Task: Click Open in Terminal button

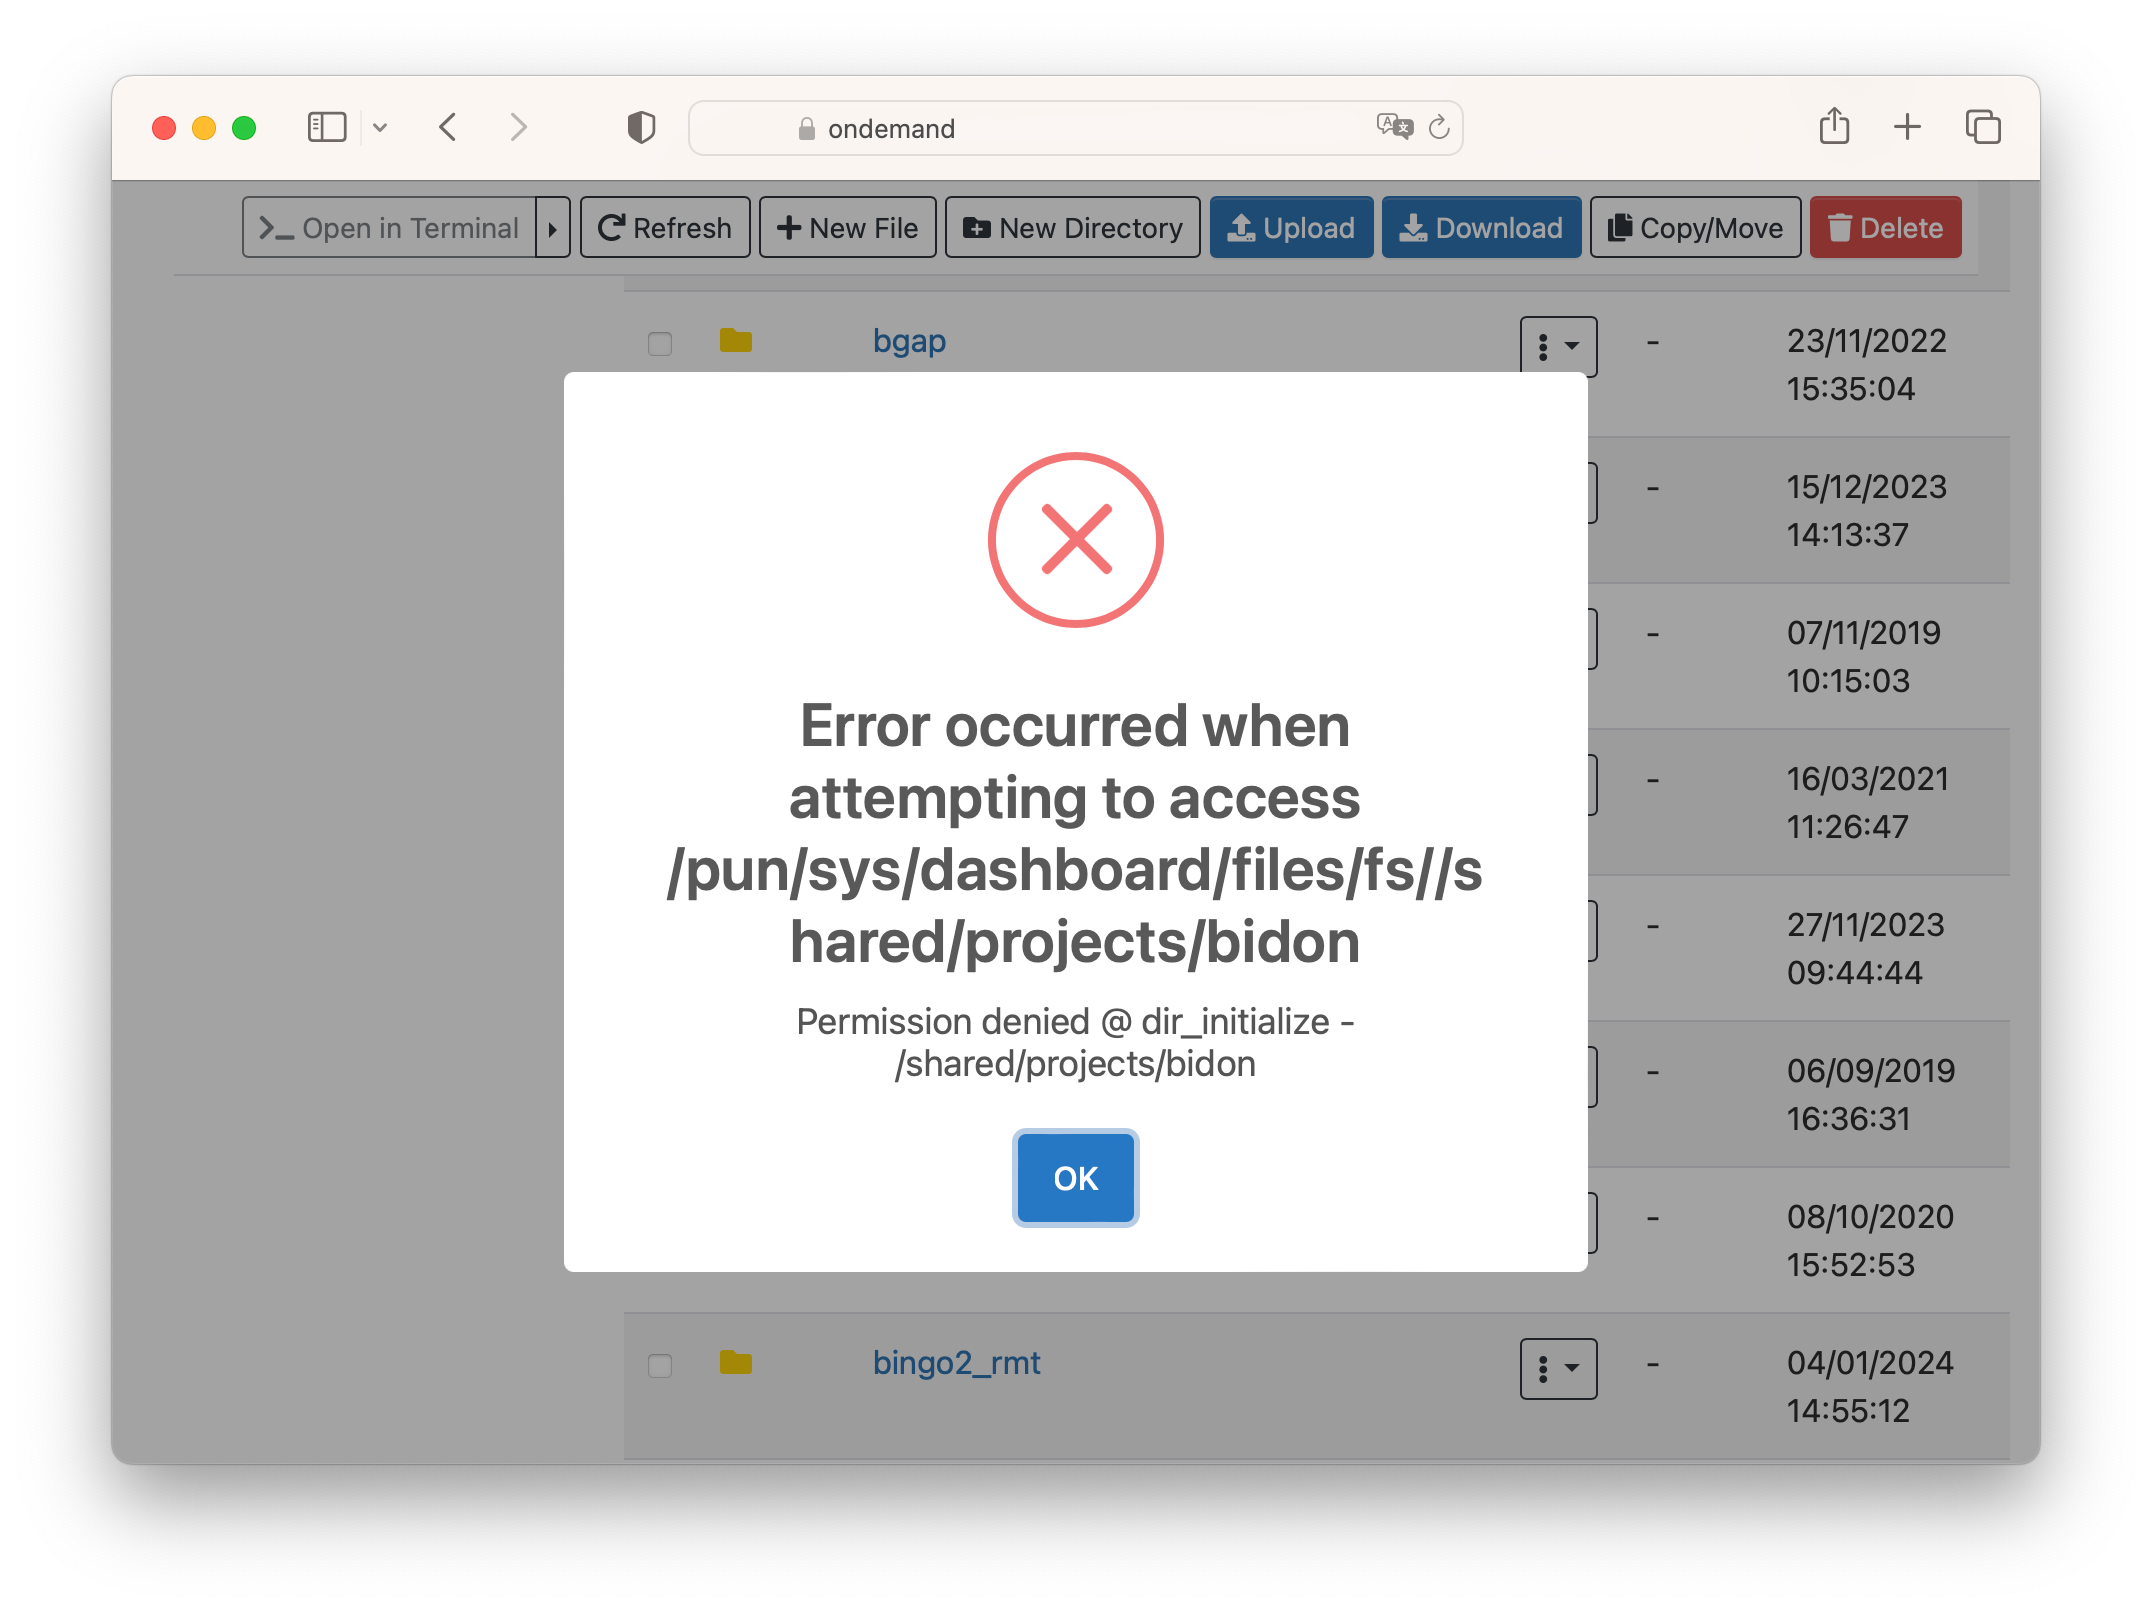Action: coord(390,228)
